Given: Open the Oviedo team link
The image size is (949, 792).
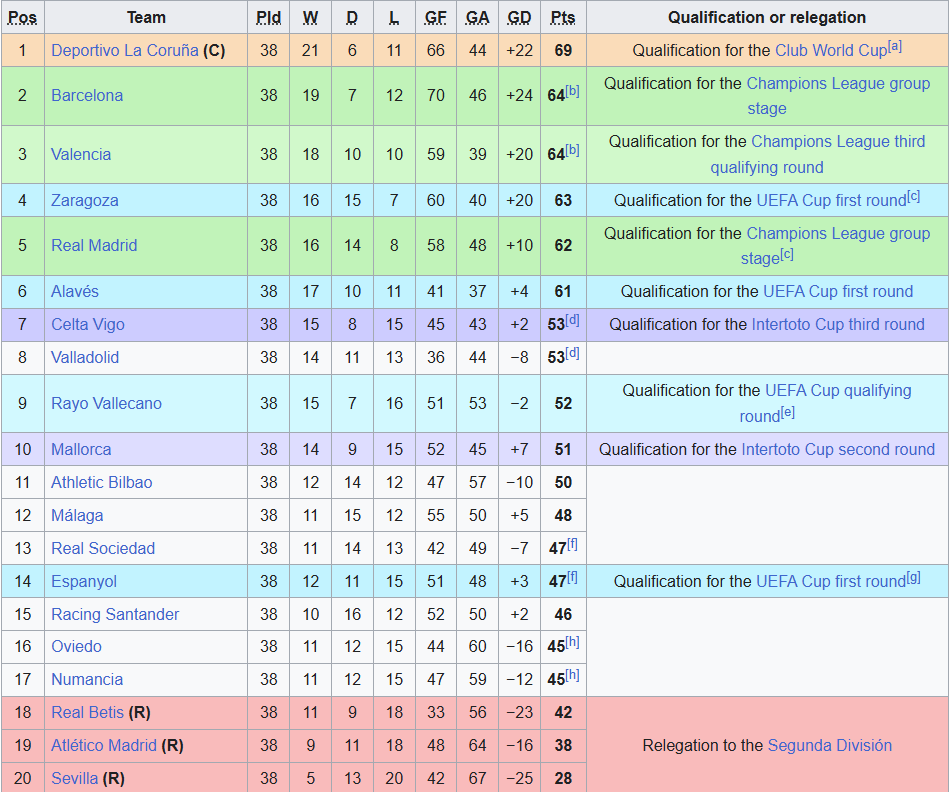Looking at the screenshot, I should pyautogui.click(x=76, y=646).
